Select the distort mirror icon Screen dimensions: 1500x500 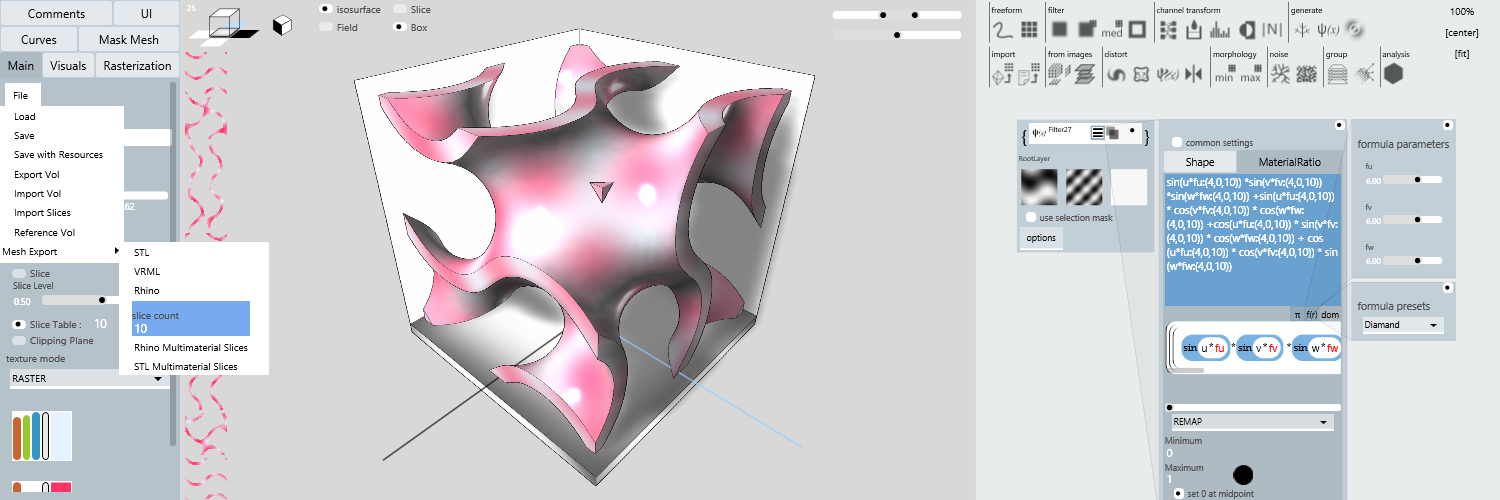click(x=1193, y=74)
